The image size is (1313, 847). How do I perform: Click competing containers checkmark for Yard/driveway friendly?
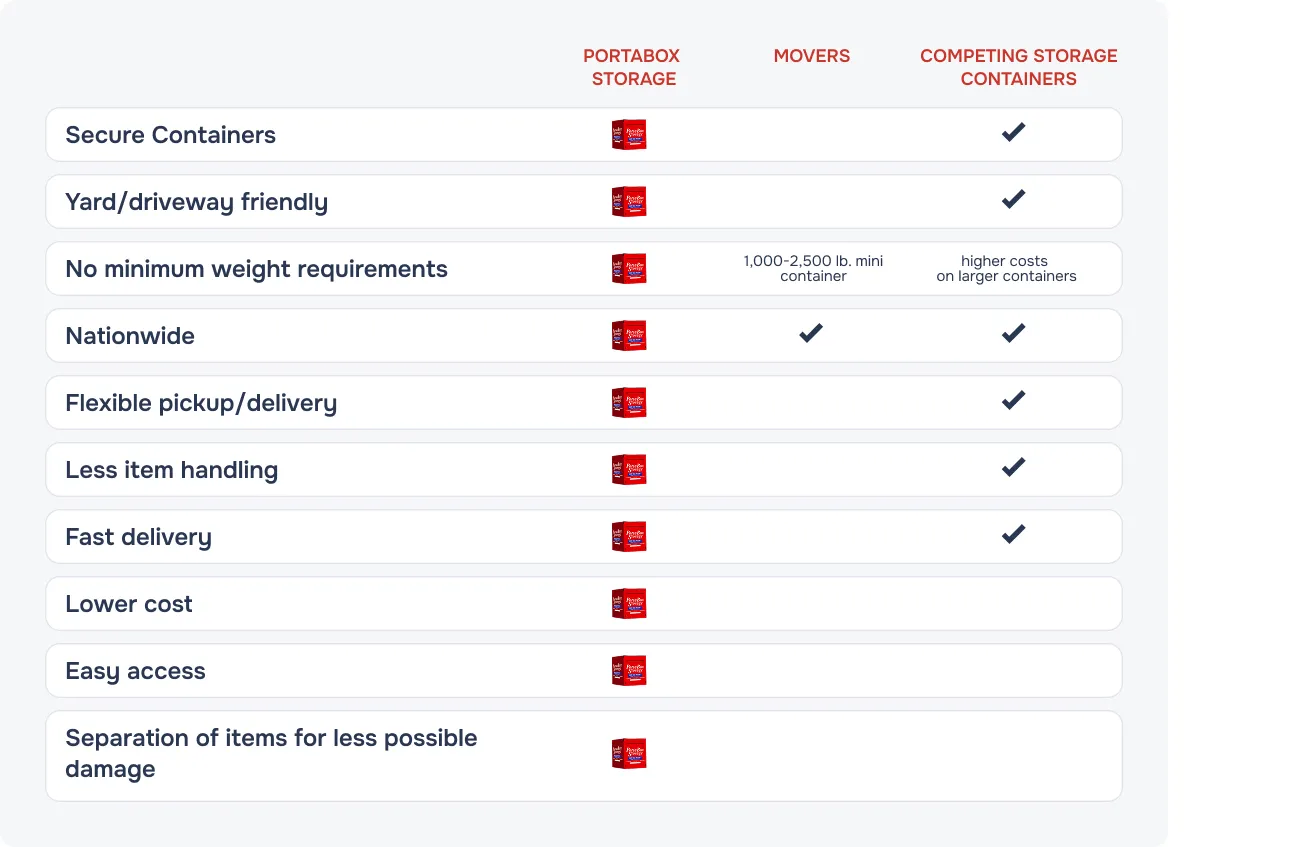[x=1013, y=199]
